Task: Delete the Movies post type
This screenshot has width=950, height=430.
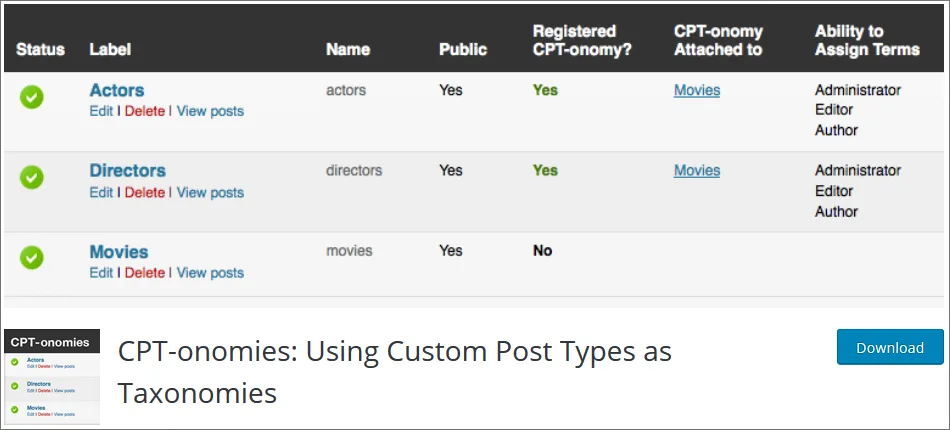Action: 145,273
